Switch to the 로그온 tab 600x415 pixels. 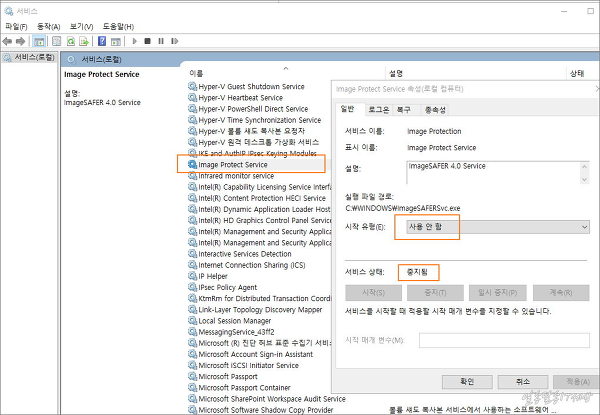[x=378, y=109]
